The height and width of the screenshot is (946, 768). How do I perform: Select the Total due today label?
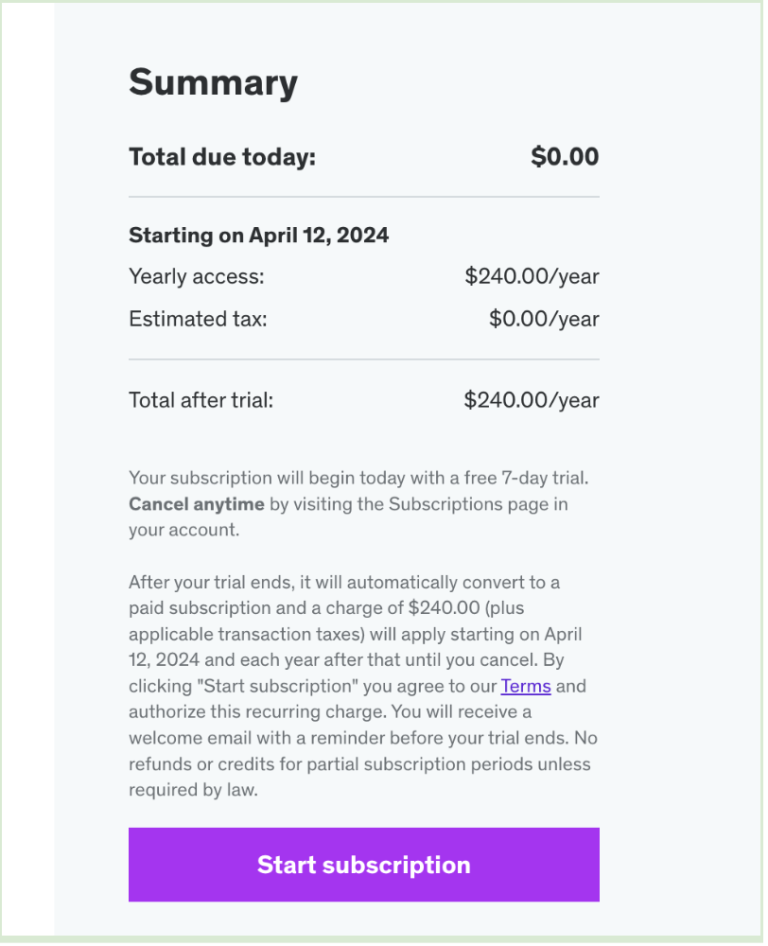[222, 157]
